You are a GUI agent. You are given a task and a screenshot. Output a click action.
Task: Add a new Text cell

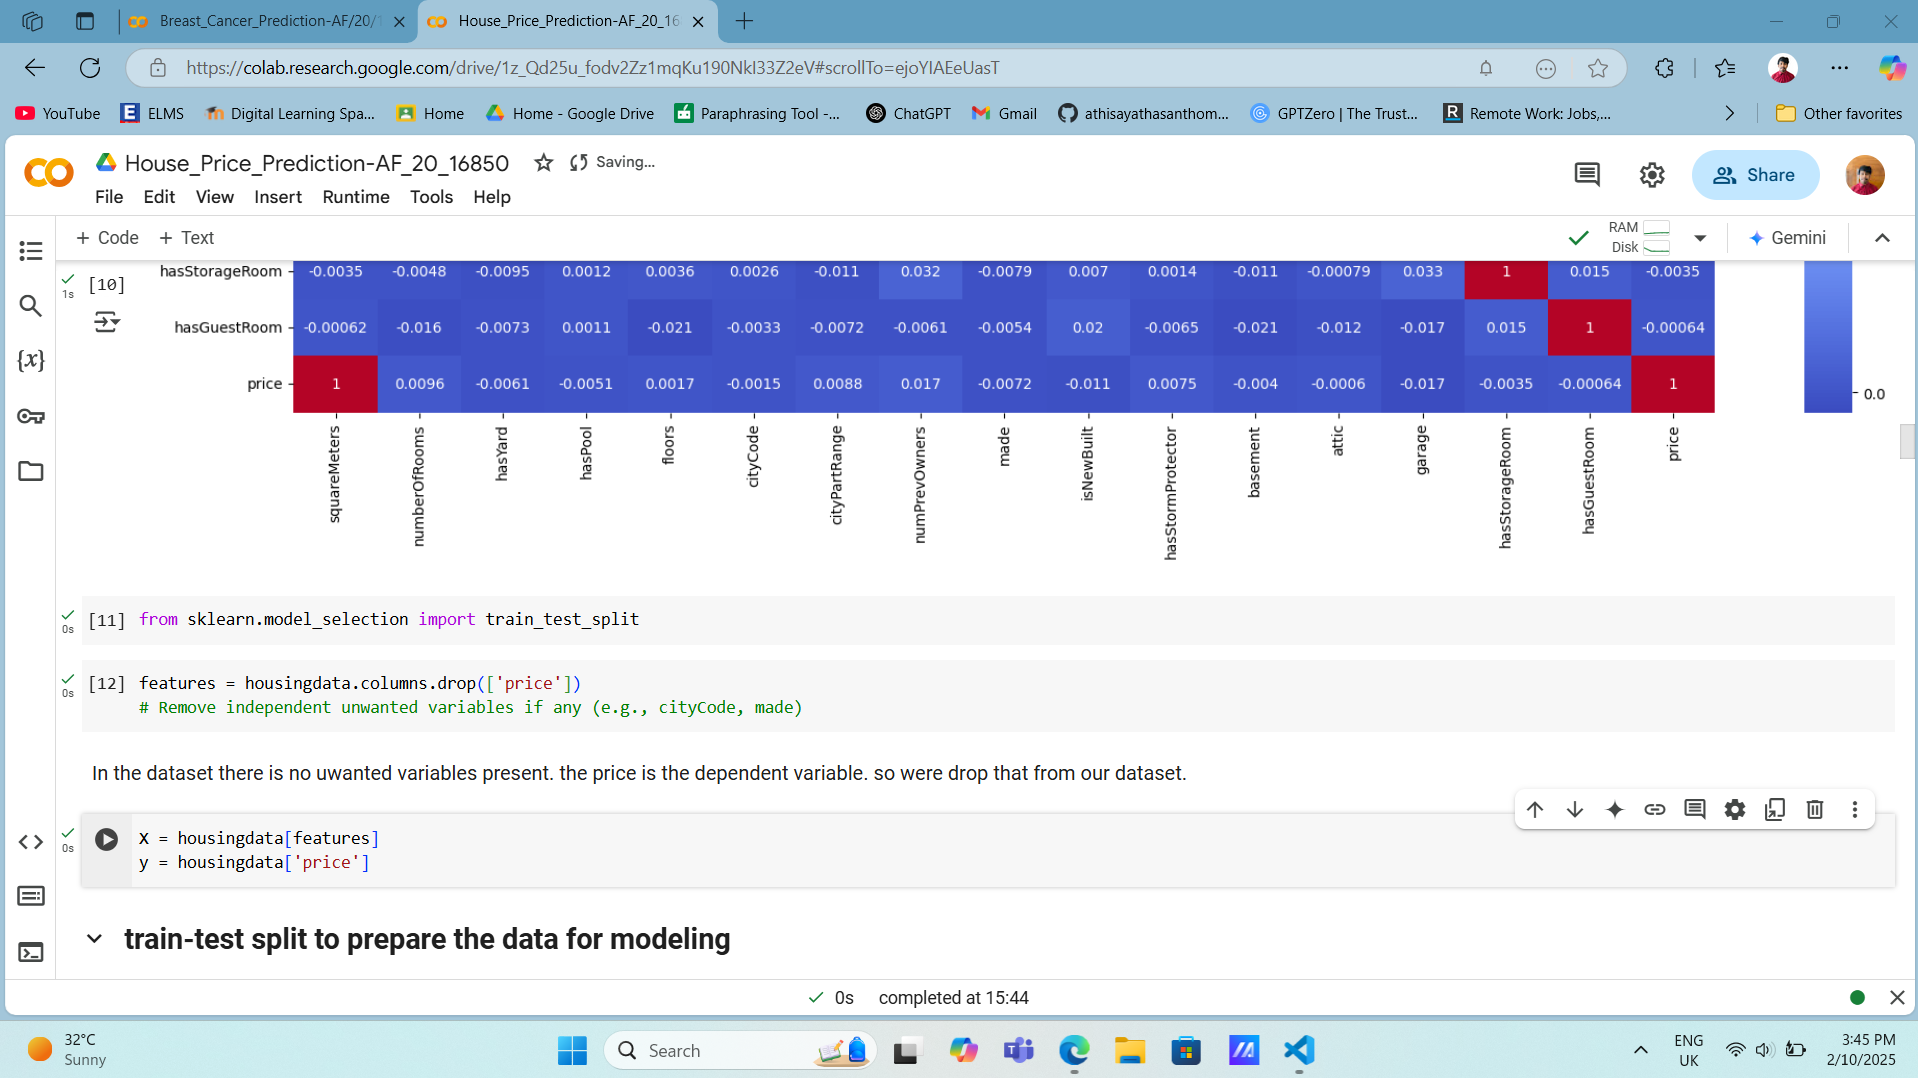(187, 238)
